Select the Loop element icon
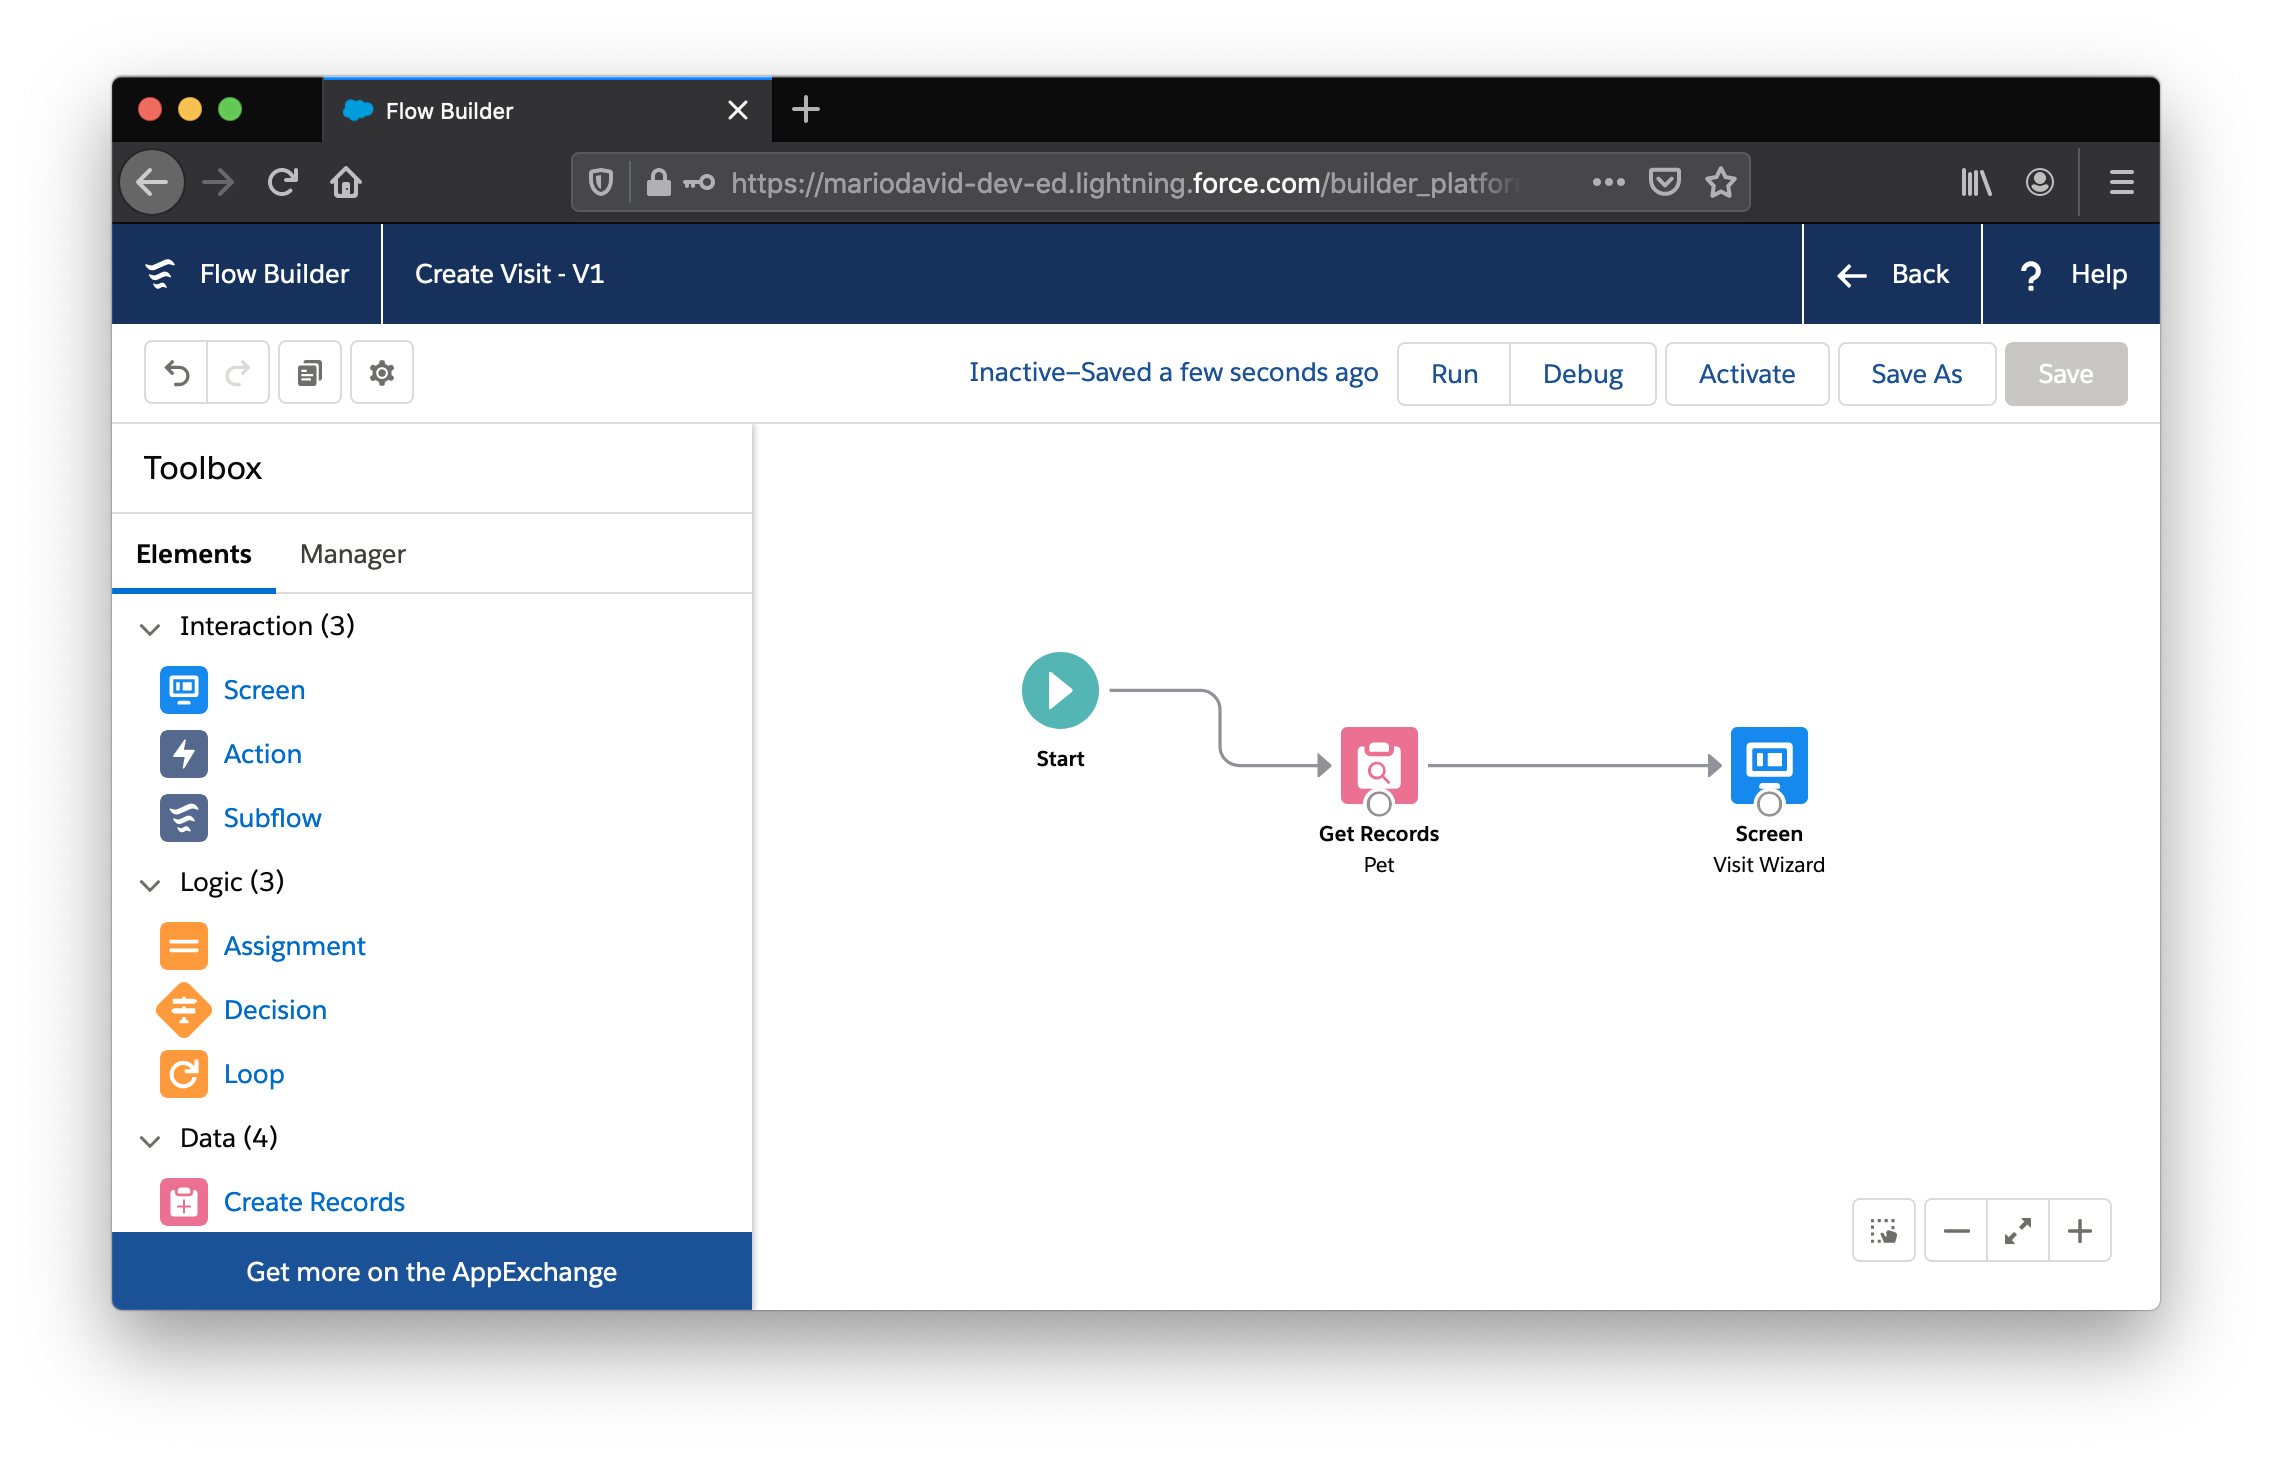 tap(184, 1074)
